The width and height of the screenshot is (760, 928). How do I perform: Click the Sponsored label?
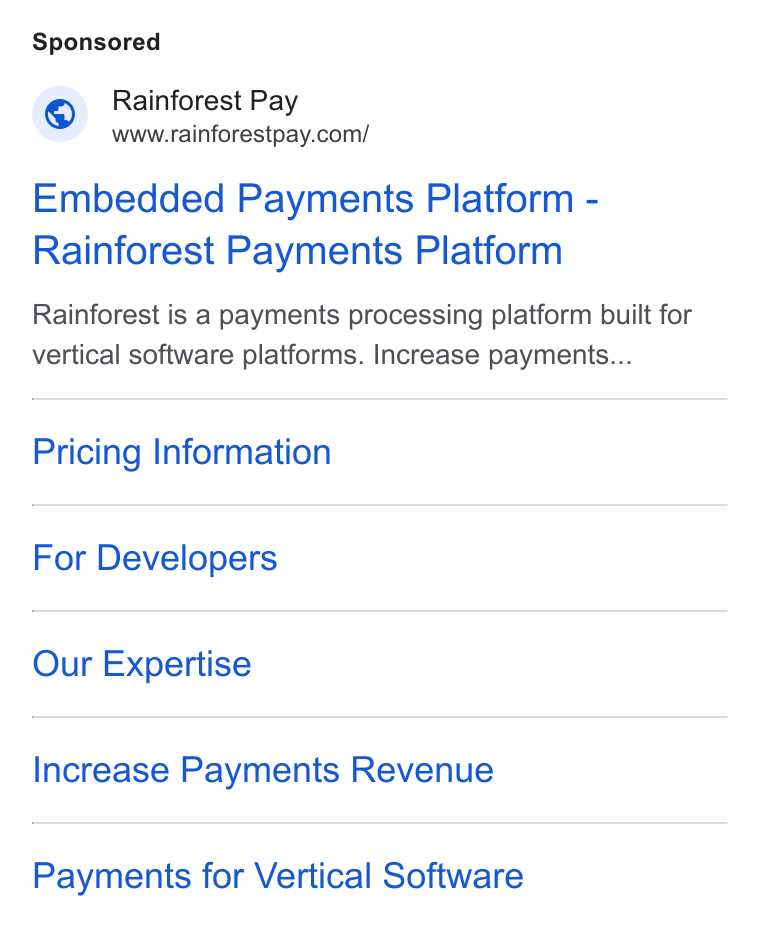tap(96, 42)
